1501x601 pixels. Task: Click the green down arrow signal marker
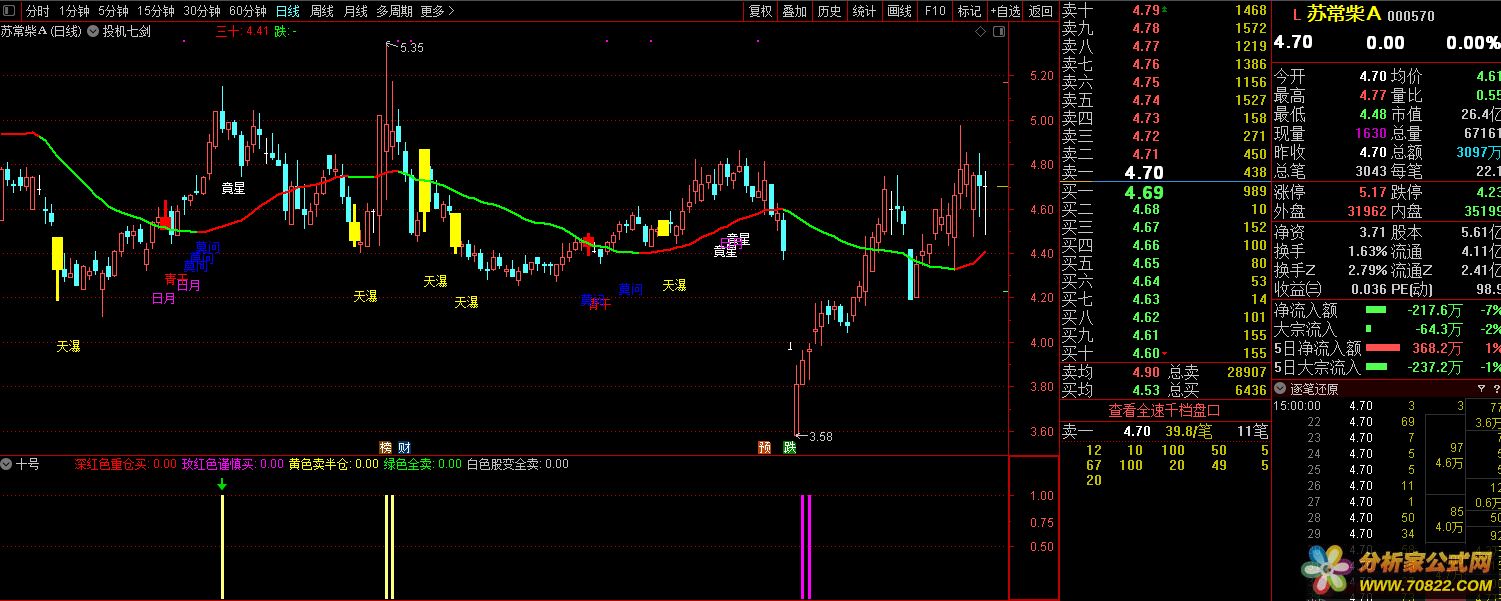point(222,485)
